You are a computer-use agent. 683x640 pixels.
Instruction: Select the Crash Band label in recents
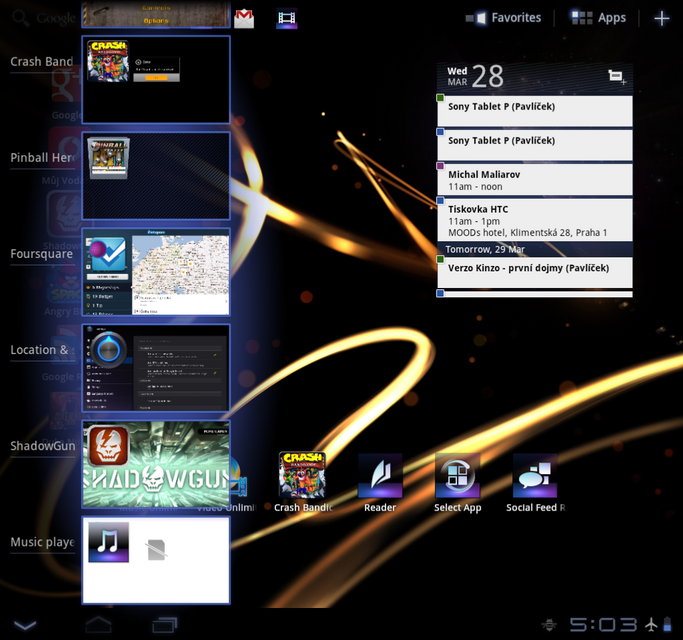[x=42, y=62]
